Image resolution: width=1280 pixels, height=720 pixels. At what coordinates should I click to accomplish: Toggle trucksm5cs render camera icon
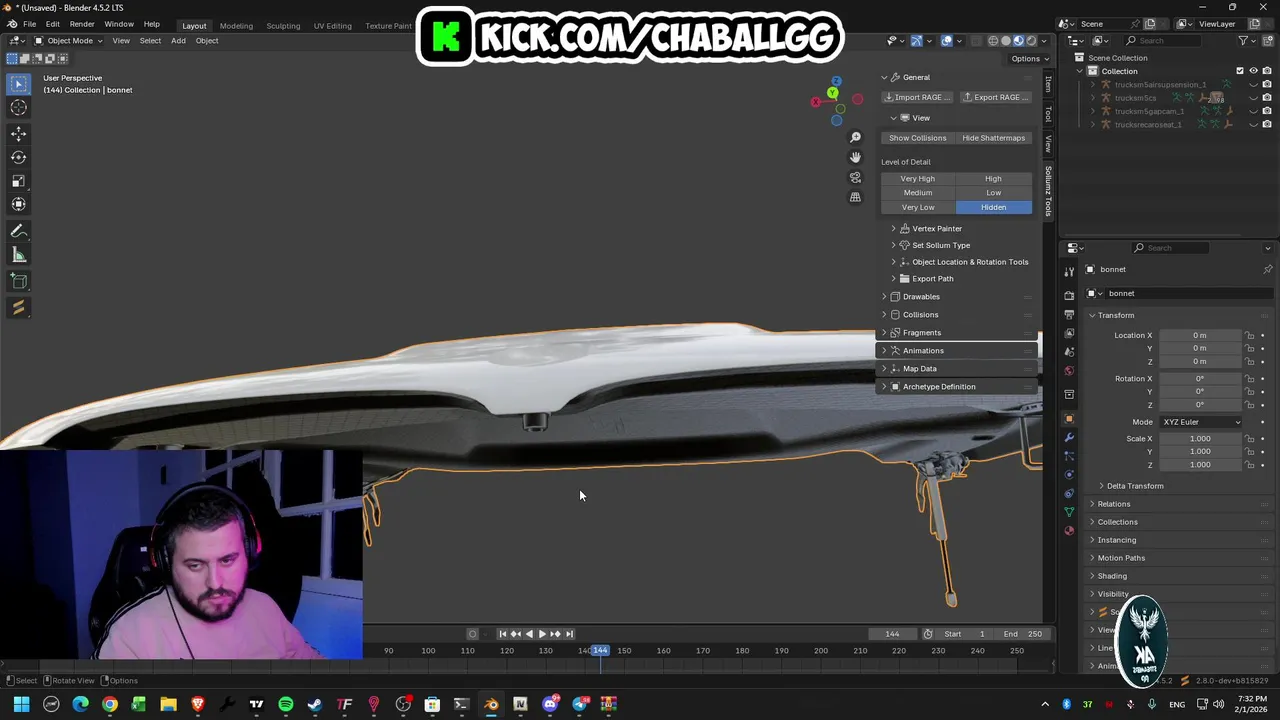(1267, 98)
